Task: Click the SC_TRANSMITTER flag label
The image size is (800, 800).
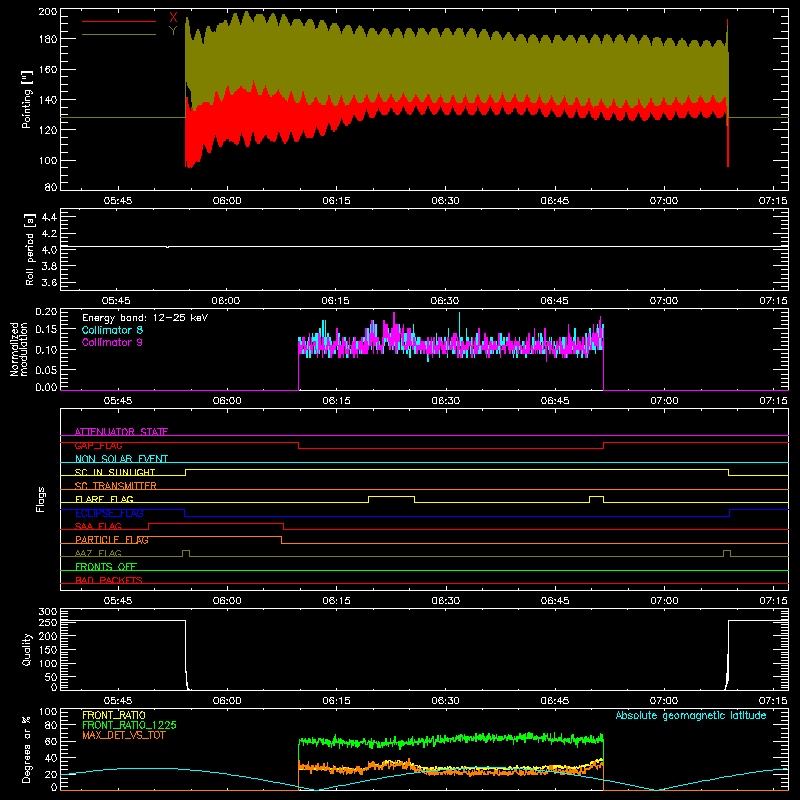Action: 116,486
